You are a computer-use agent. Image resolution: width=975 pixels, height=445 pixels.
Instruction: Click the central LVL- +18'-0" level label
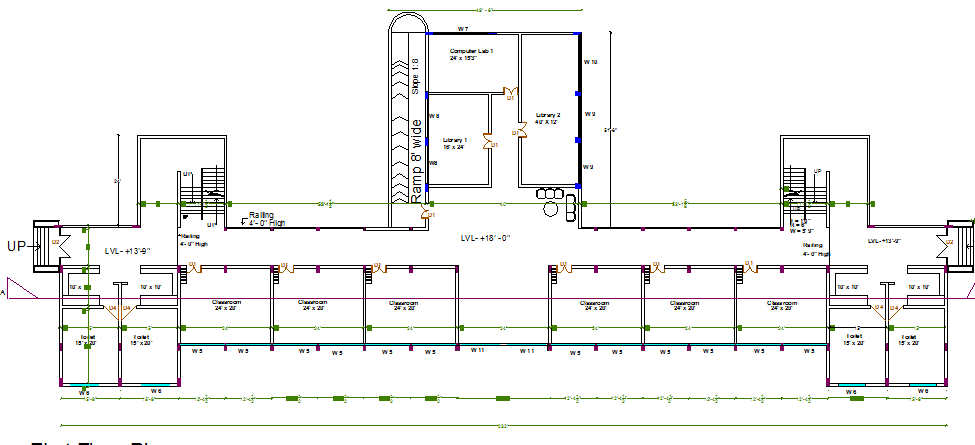point(486,238)
